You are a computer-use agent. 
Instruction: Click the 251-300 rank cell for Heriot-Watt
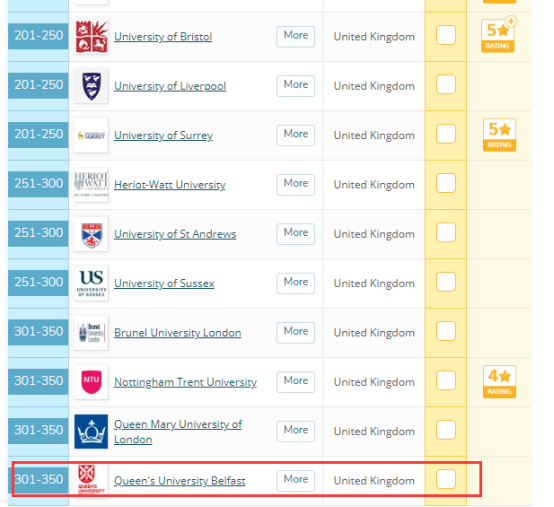click(x=39, y=184)
